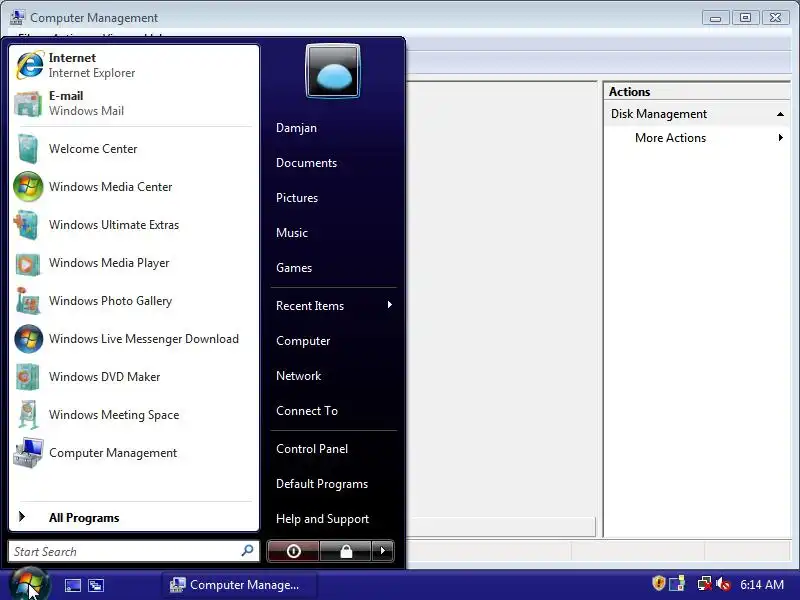Click the network disconnected tray icon

point(704,583)
